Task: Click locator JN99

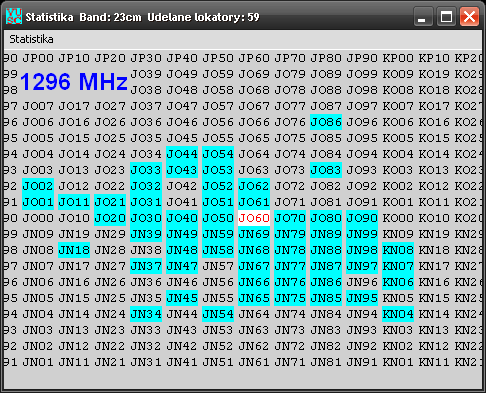Action: 362,234
